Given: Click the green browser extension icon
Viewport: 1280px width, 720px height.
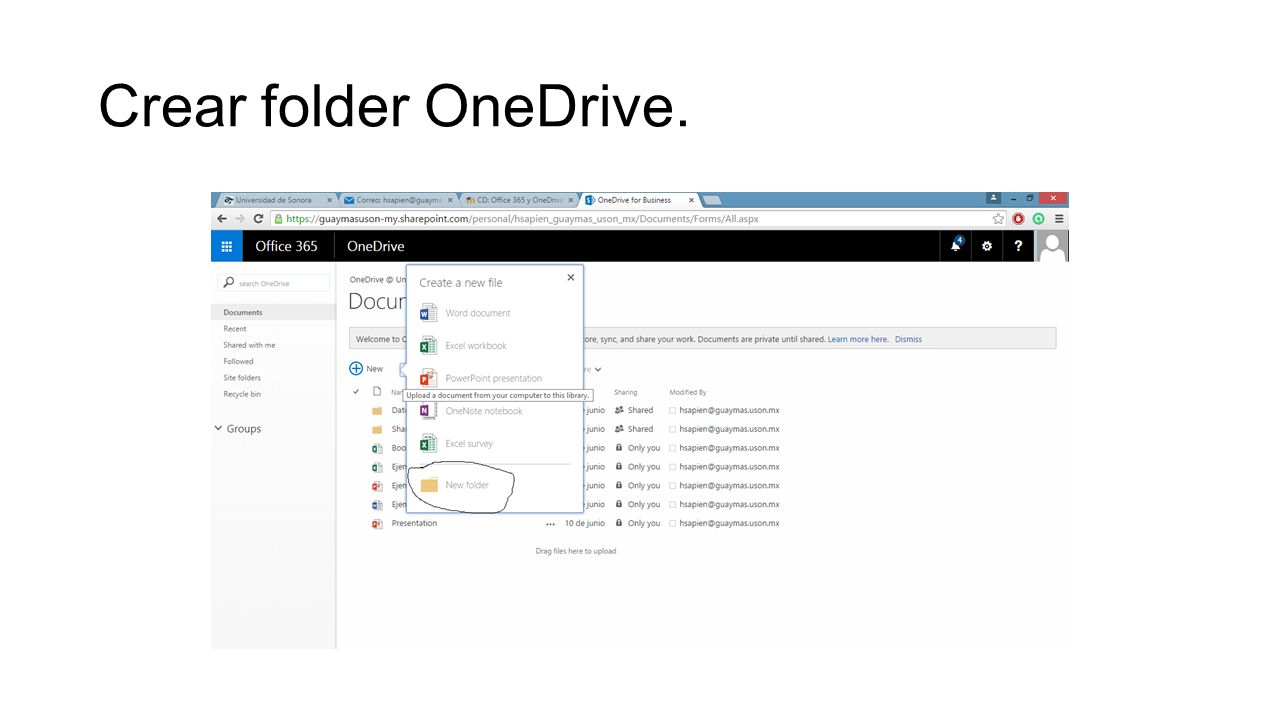Looking at the screenshot, I should (x=1039, y=218).
